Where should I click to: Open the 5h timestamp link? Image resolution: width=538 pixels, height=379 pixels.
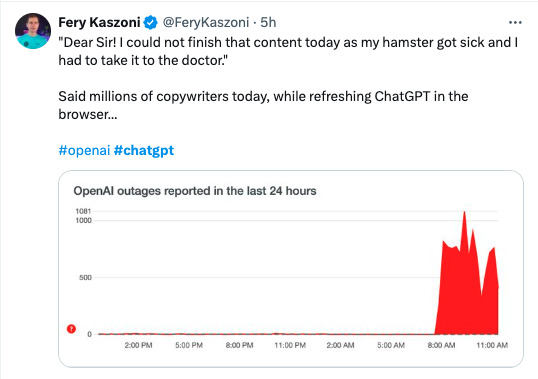(268, 23)
